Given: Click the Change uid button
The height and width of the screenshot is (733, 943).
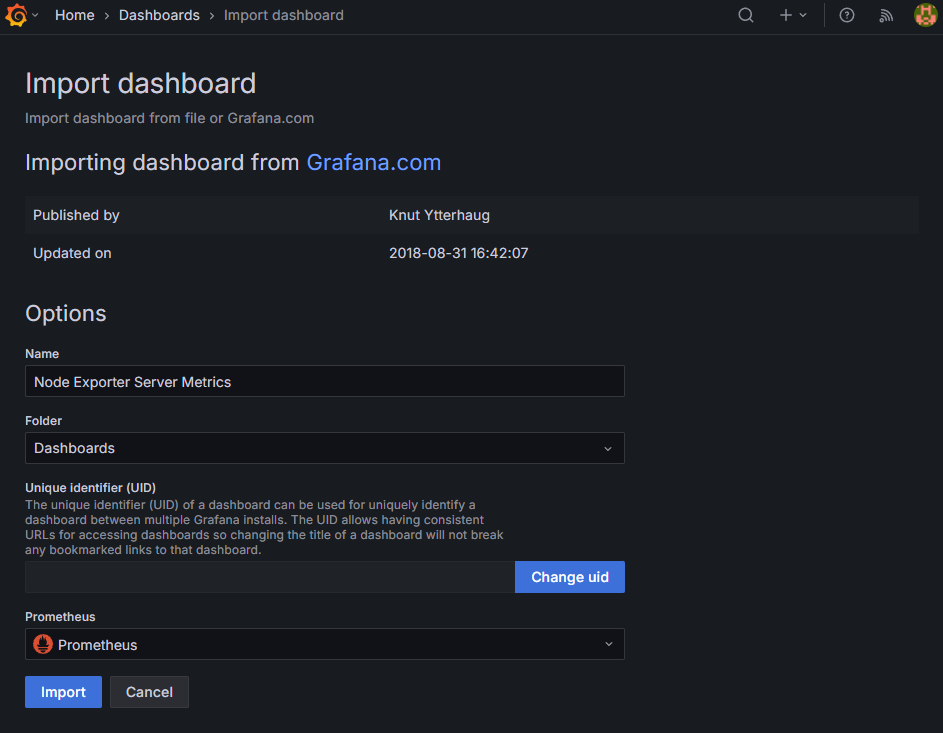Looking at the screenshot, I should point(570,577).
